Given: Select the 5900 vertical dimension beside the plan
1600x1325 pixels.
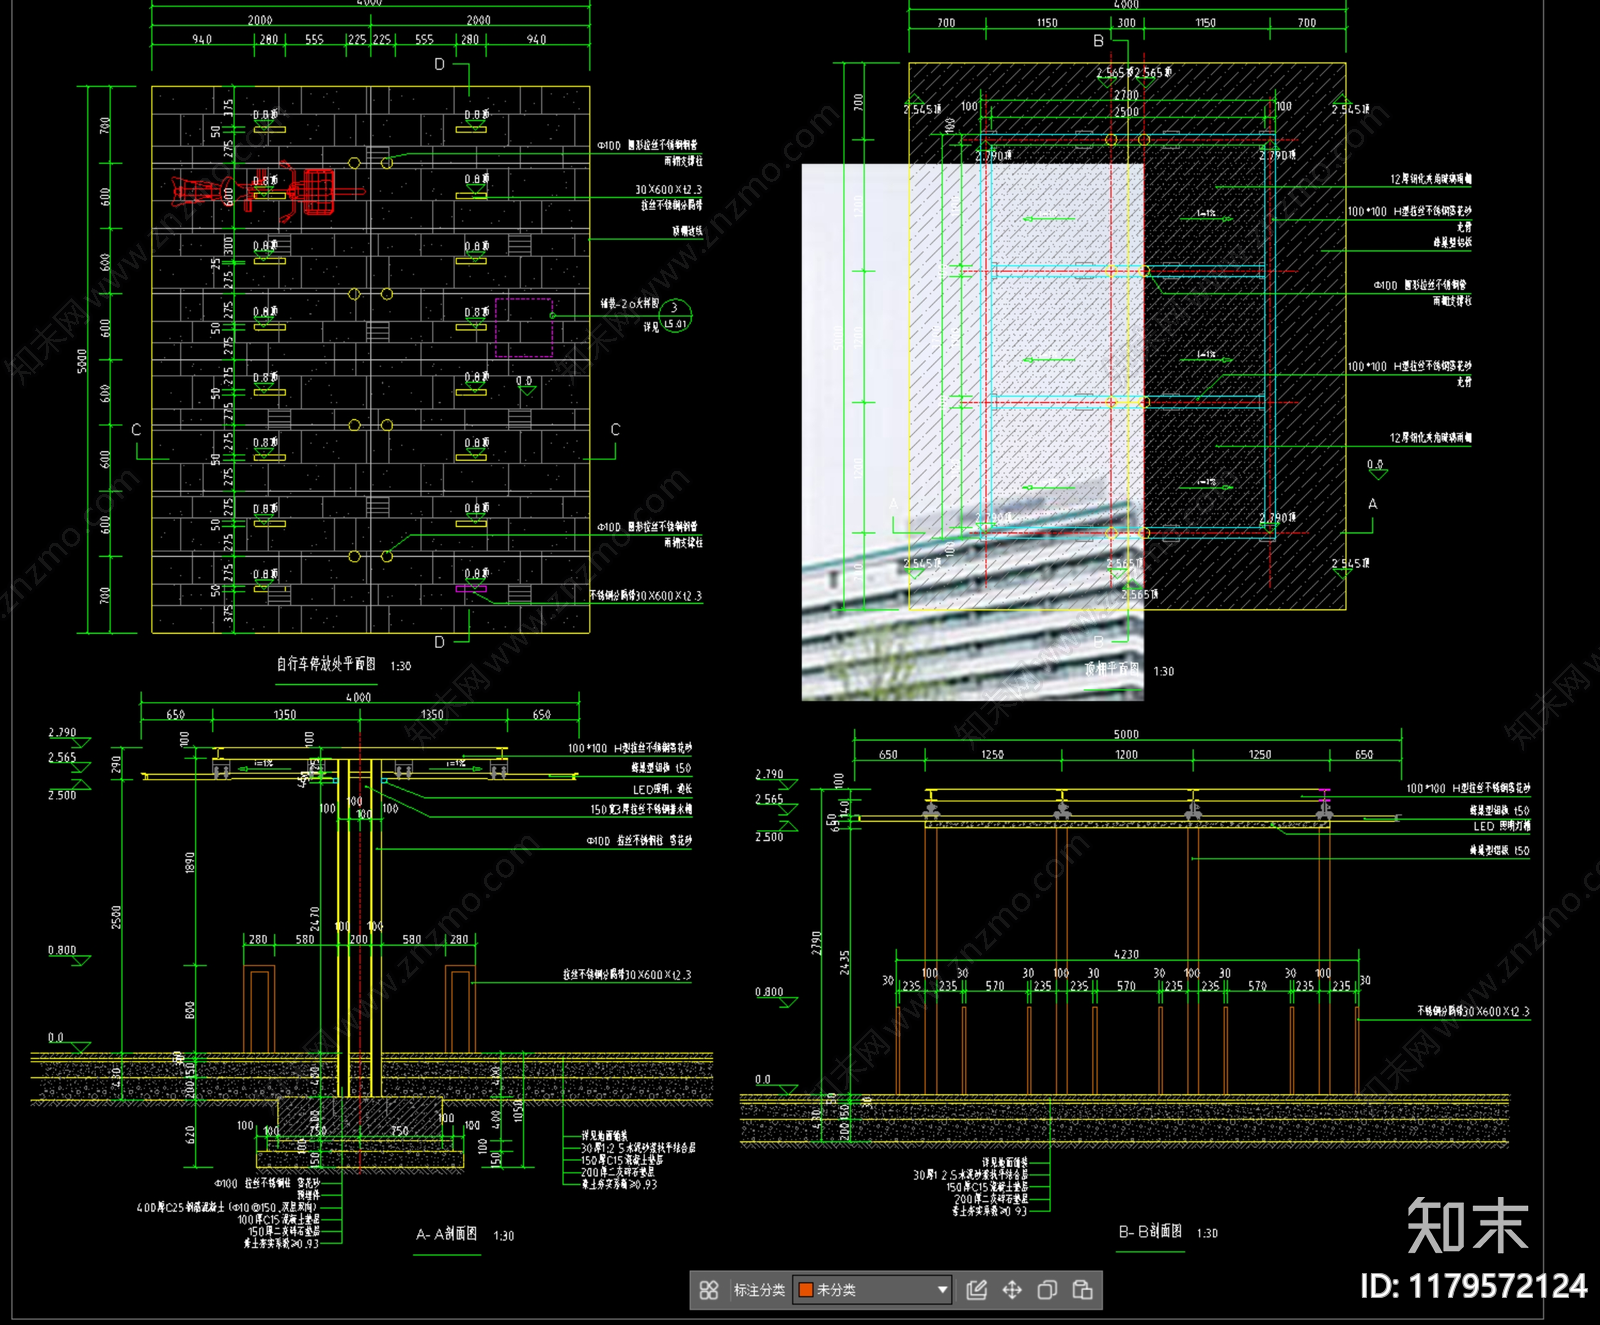Looking at the screenshot, I should pyautogui.click(x=83, y=361).
